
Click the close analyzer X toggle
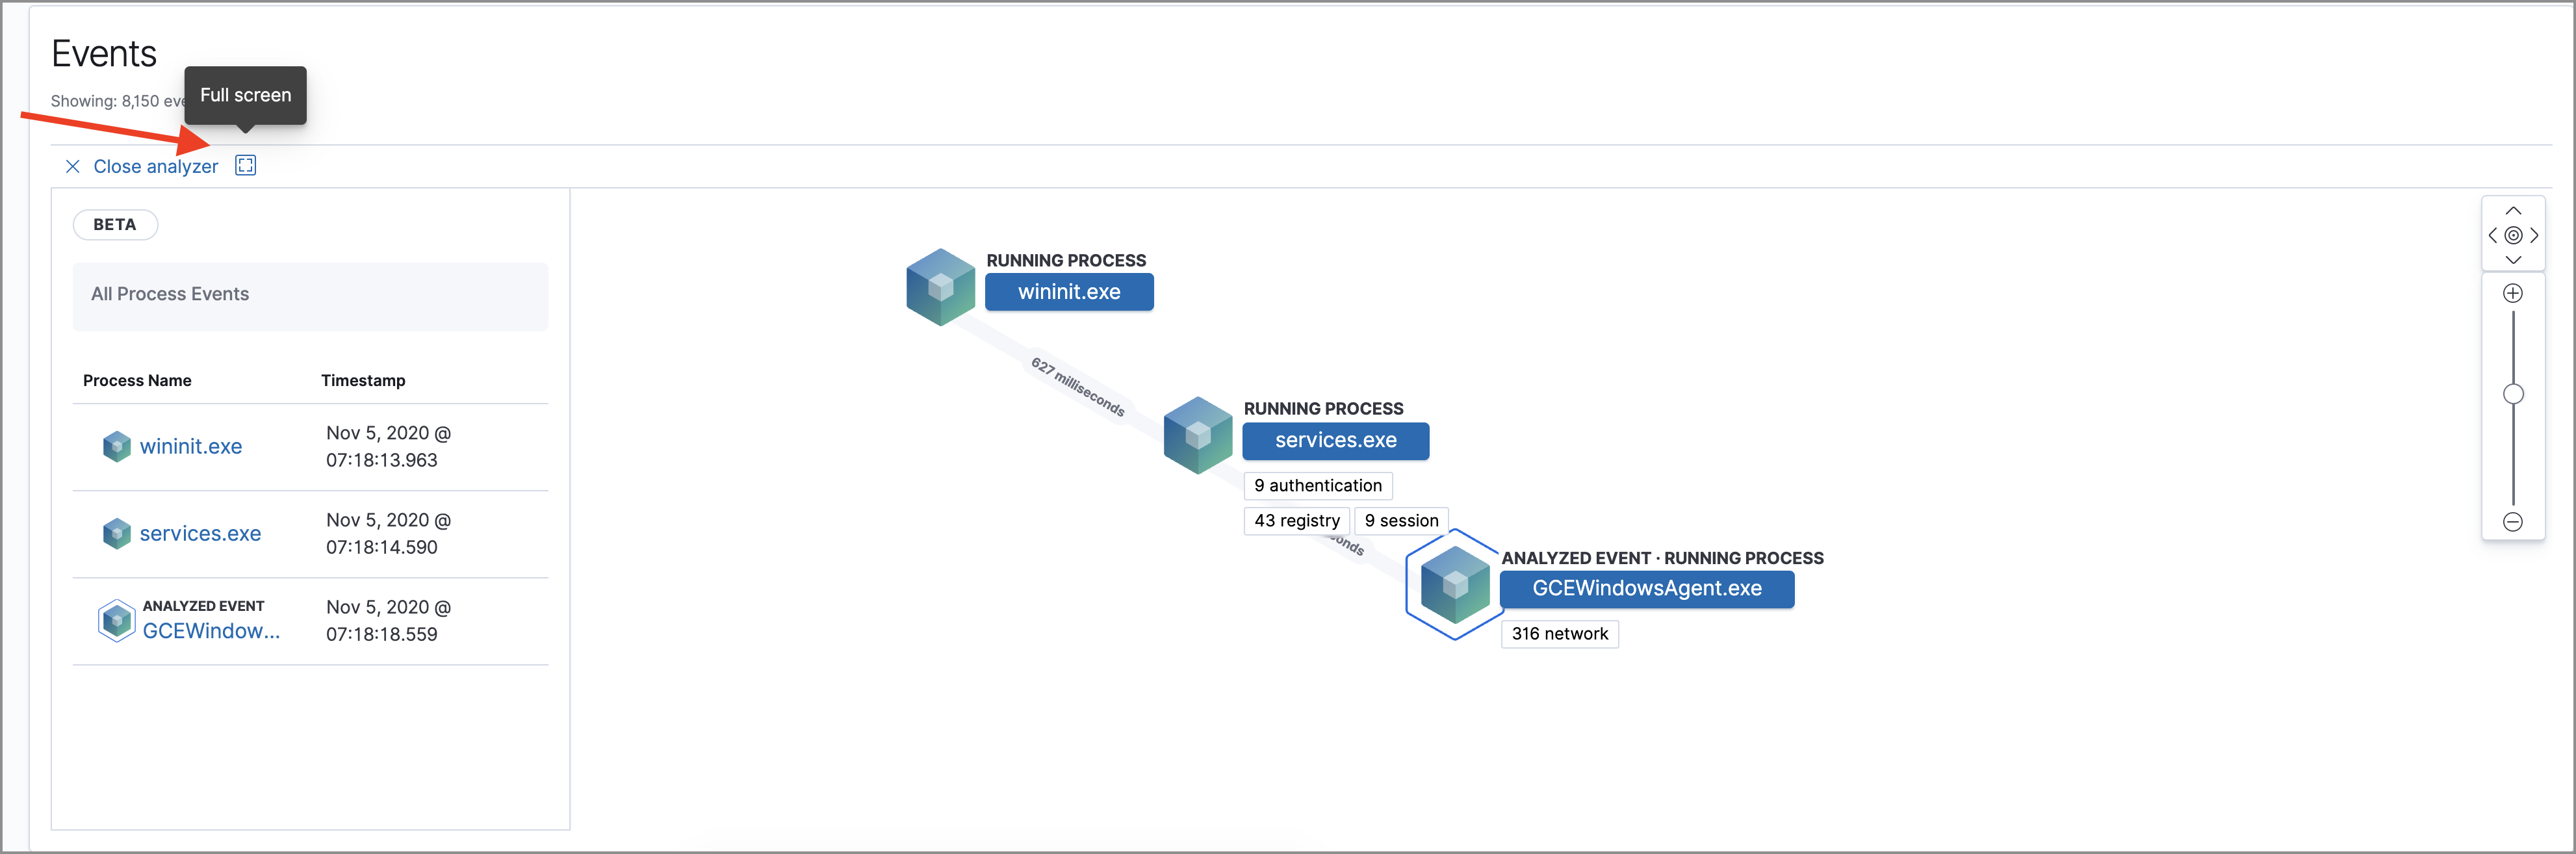pos(72,164)
